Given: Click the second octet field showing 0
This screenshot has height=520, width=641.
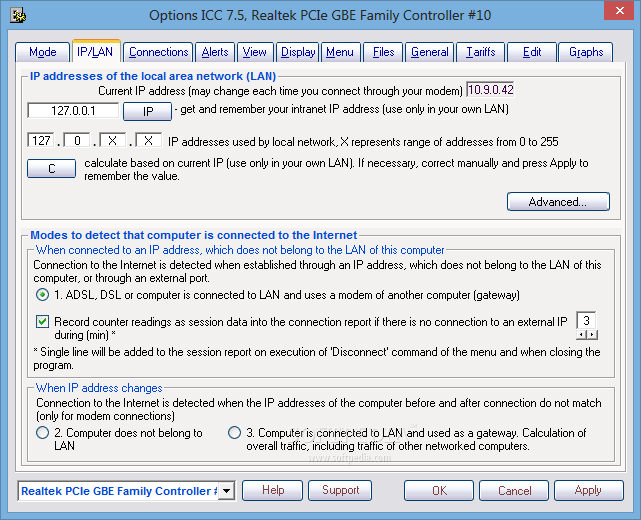Looking at the screenshot, I should coord(77,141).
